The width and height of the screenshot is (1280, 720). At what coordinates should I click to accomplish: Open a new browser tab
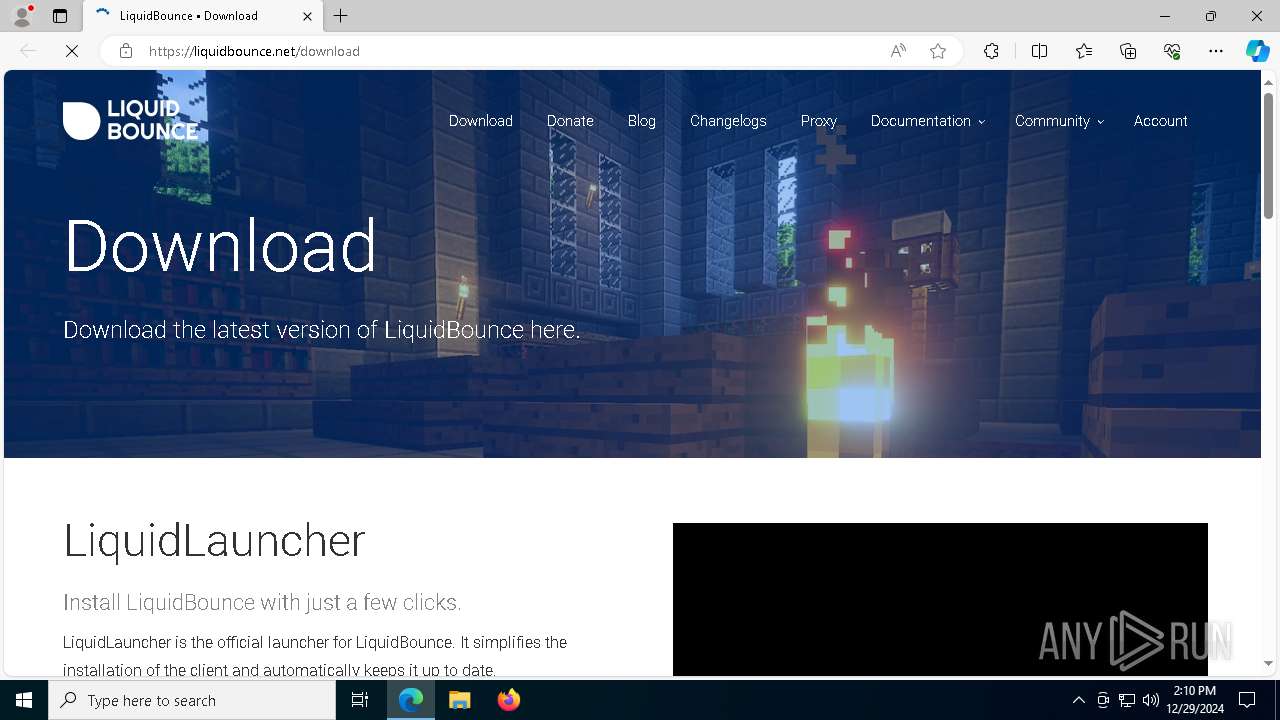point(341,16)
